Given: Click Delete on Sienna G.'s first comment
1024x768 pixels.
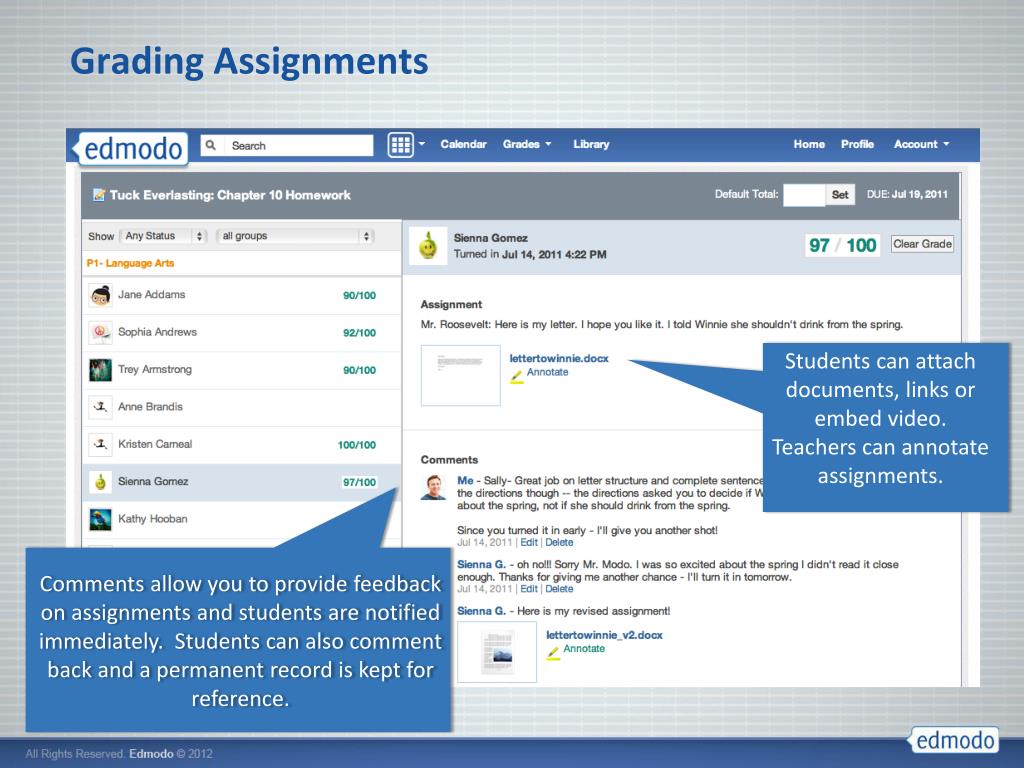Looking at the screenshot, I should pyautogui.click(x=559, y=588).
